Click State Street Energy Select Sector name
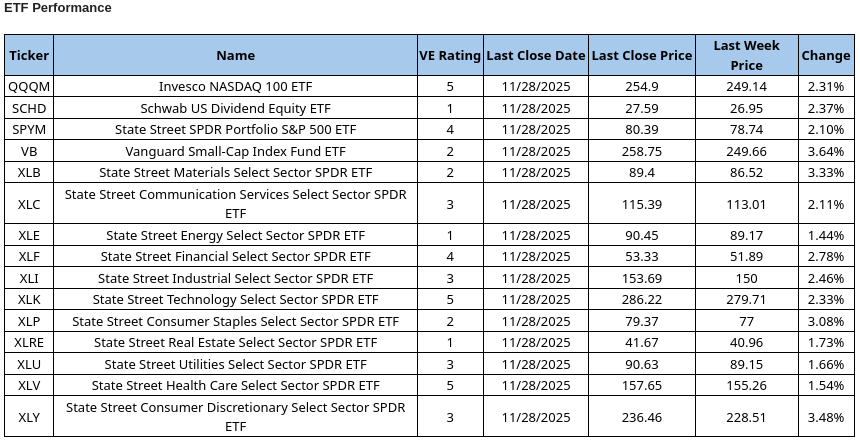 coord(235,235)
